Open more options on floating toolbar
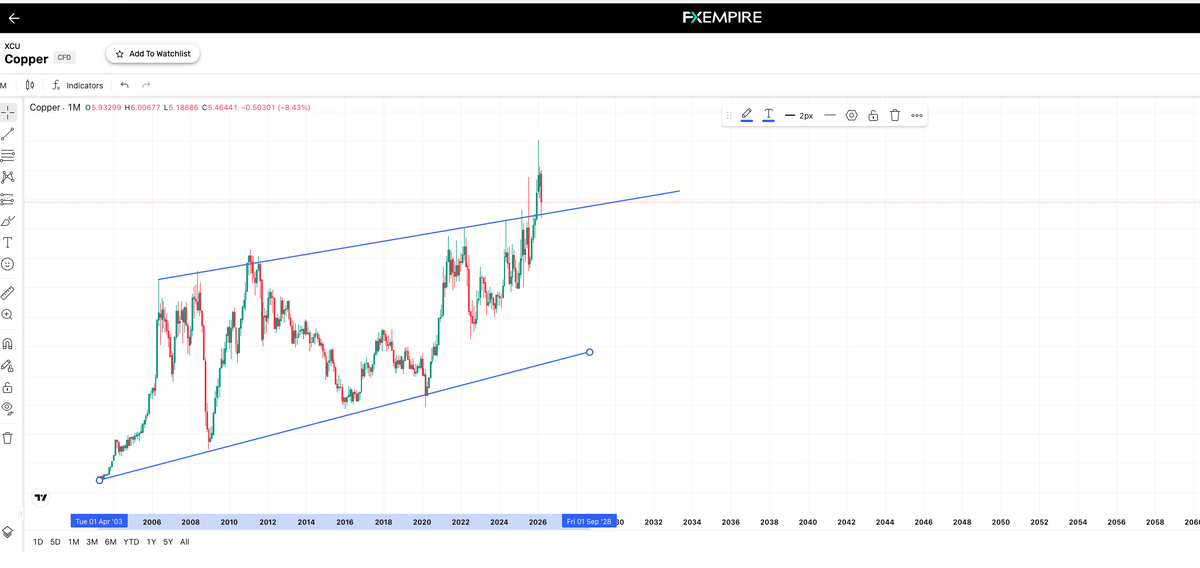 917,115
